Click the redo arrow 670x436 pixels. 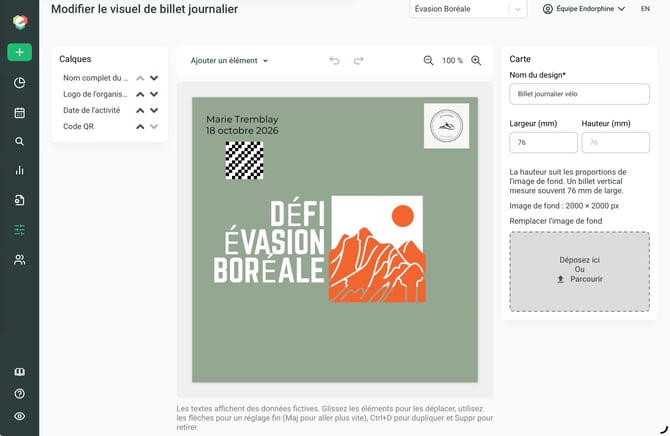pyautogui.click(x=359, y=61)
